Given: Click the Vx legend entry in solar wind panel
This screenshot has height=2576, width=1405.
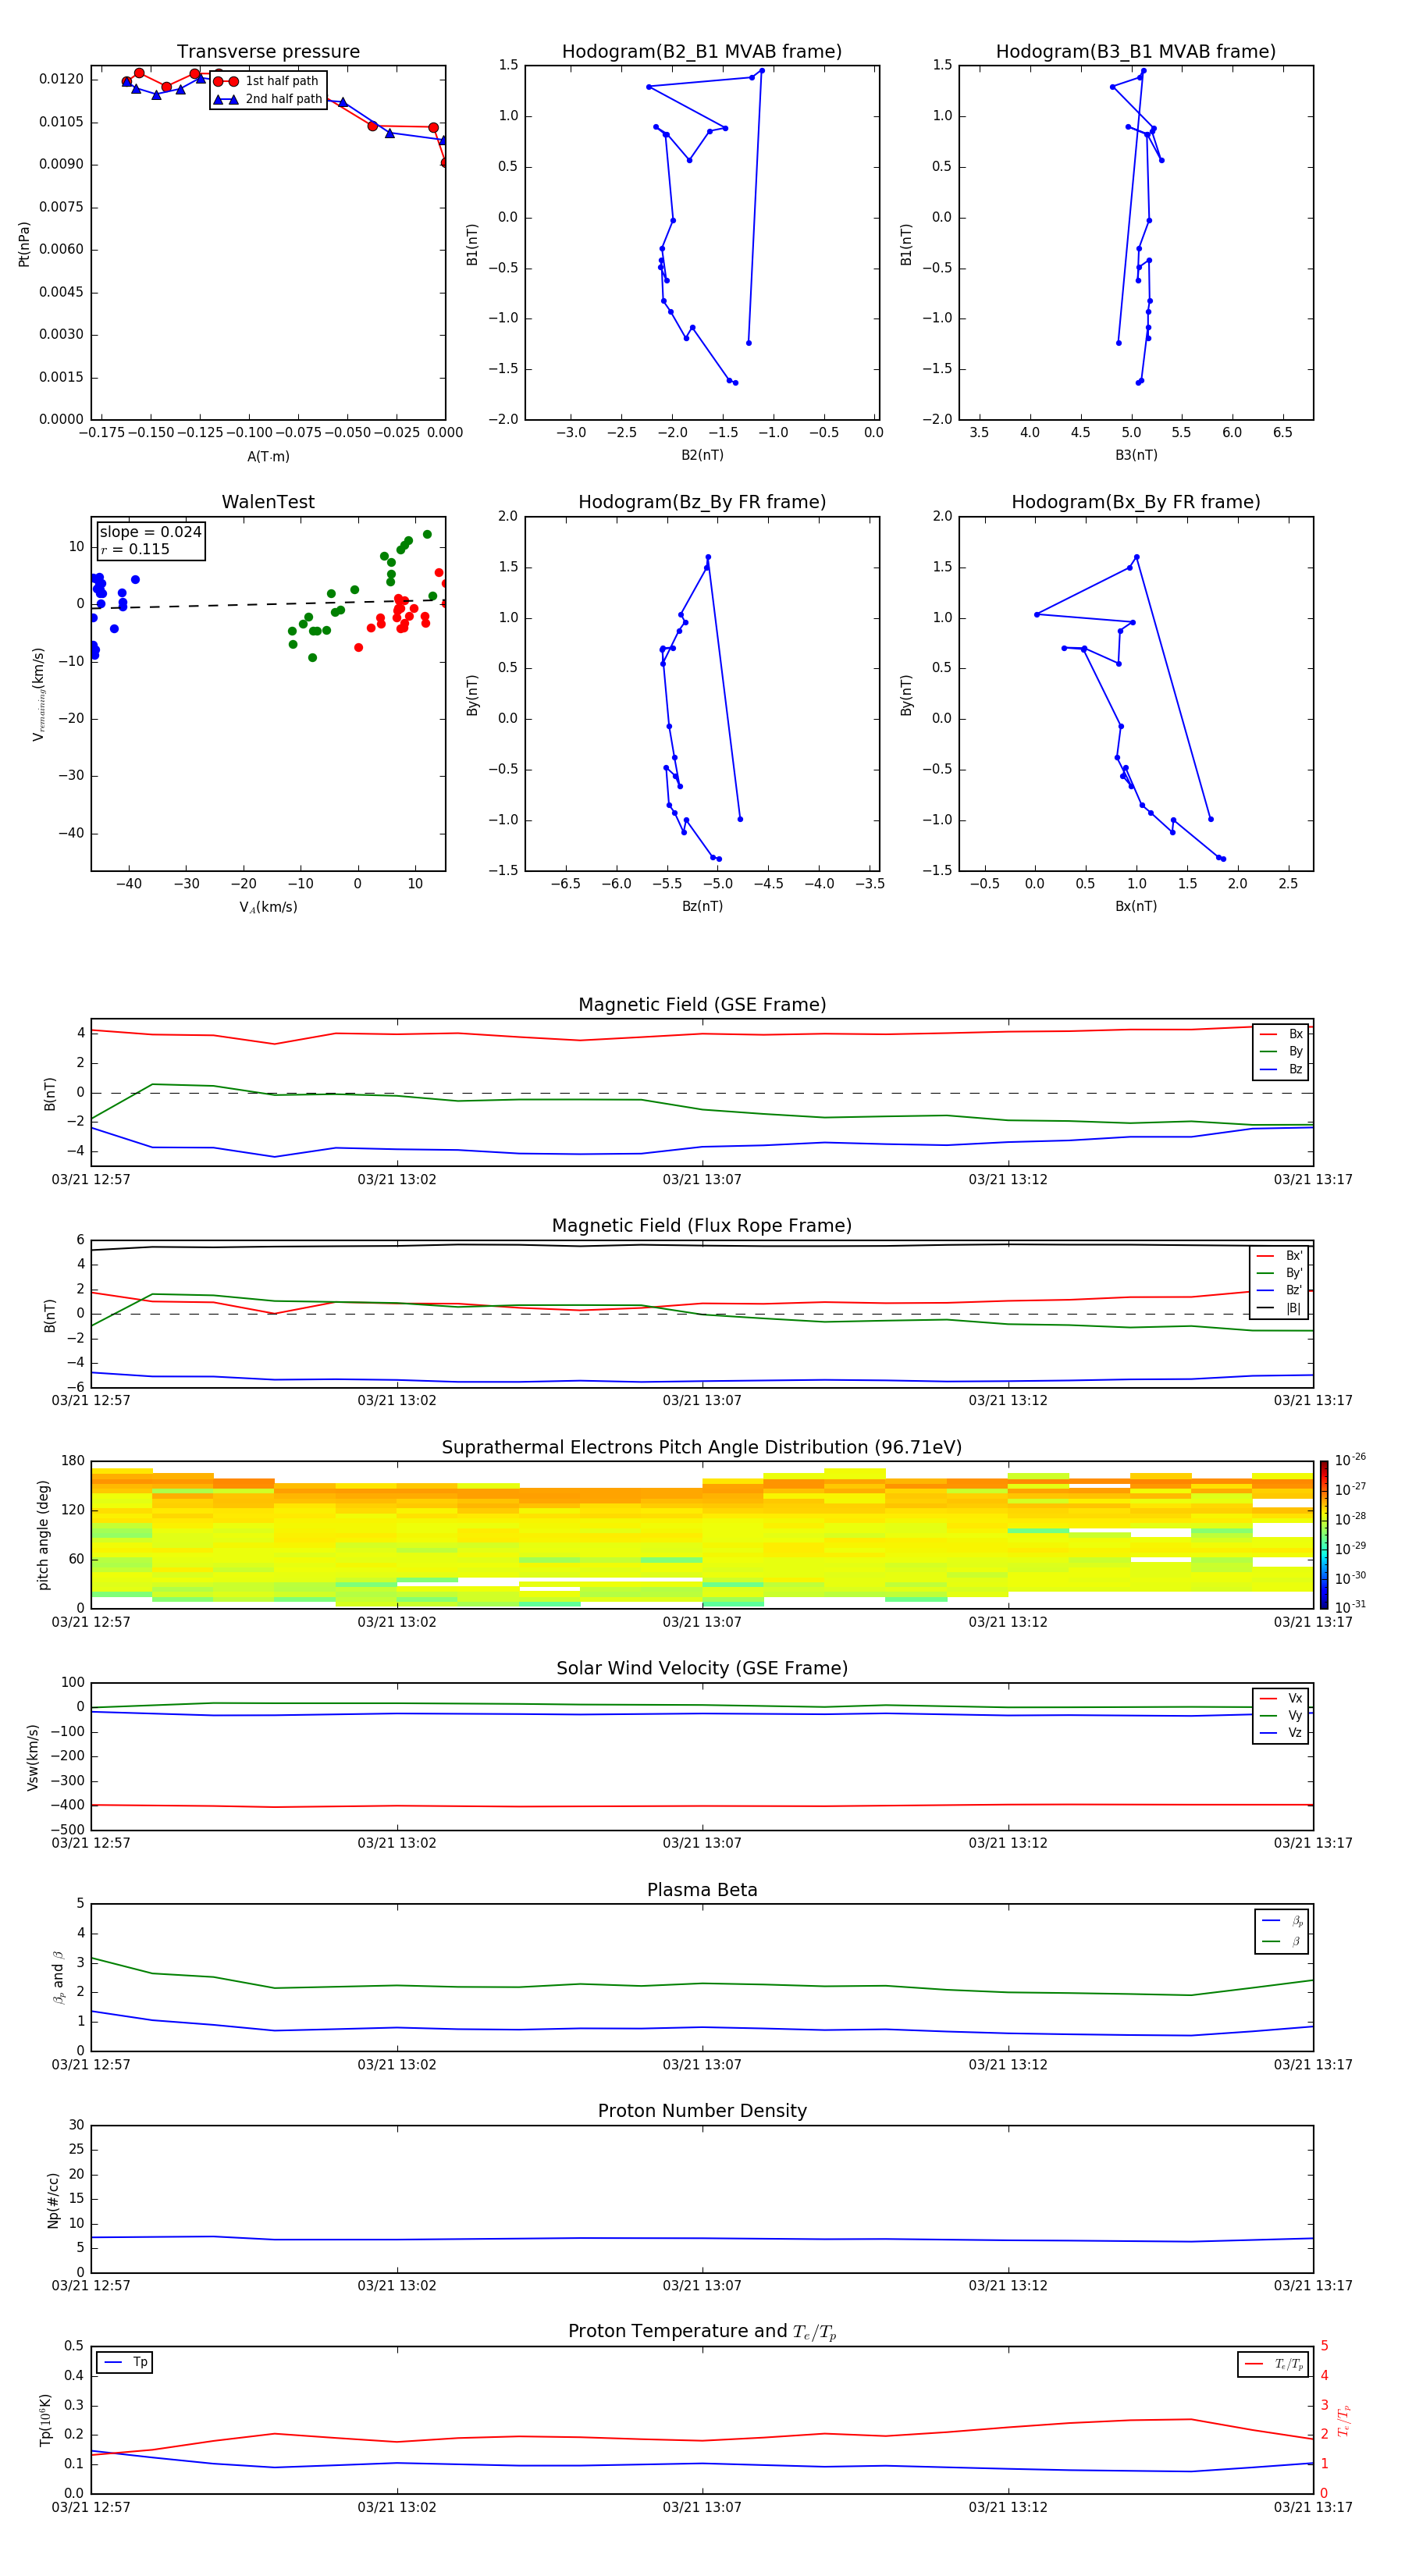Looking at the screenshot, I should (x=1281, y=1698).
